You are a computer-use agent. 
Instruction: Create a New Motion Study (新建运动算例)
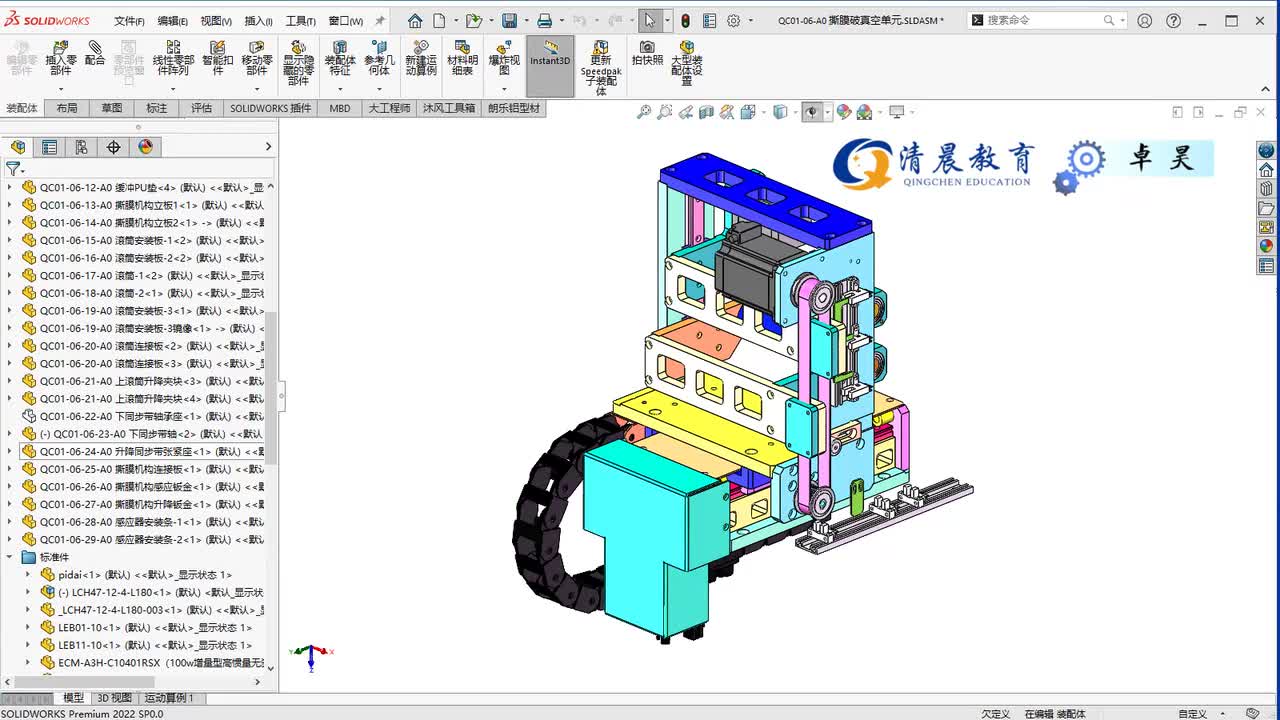point(421,58)
